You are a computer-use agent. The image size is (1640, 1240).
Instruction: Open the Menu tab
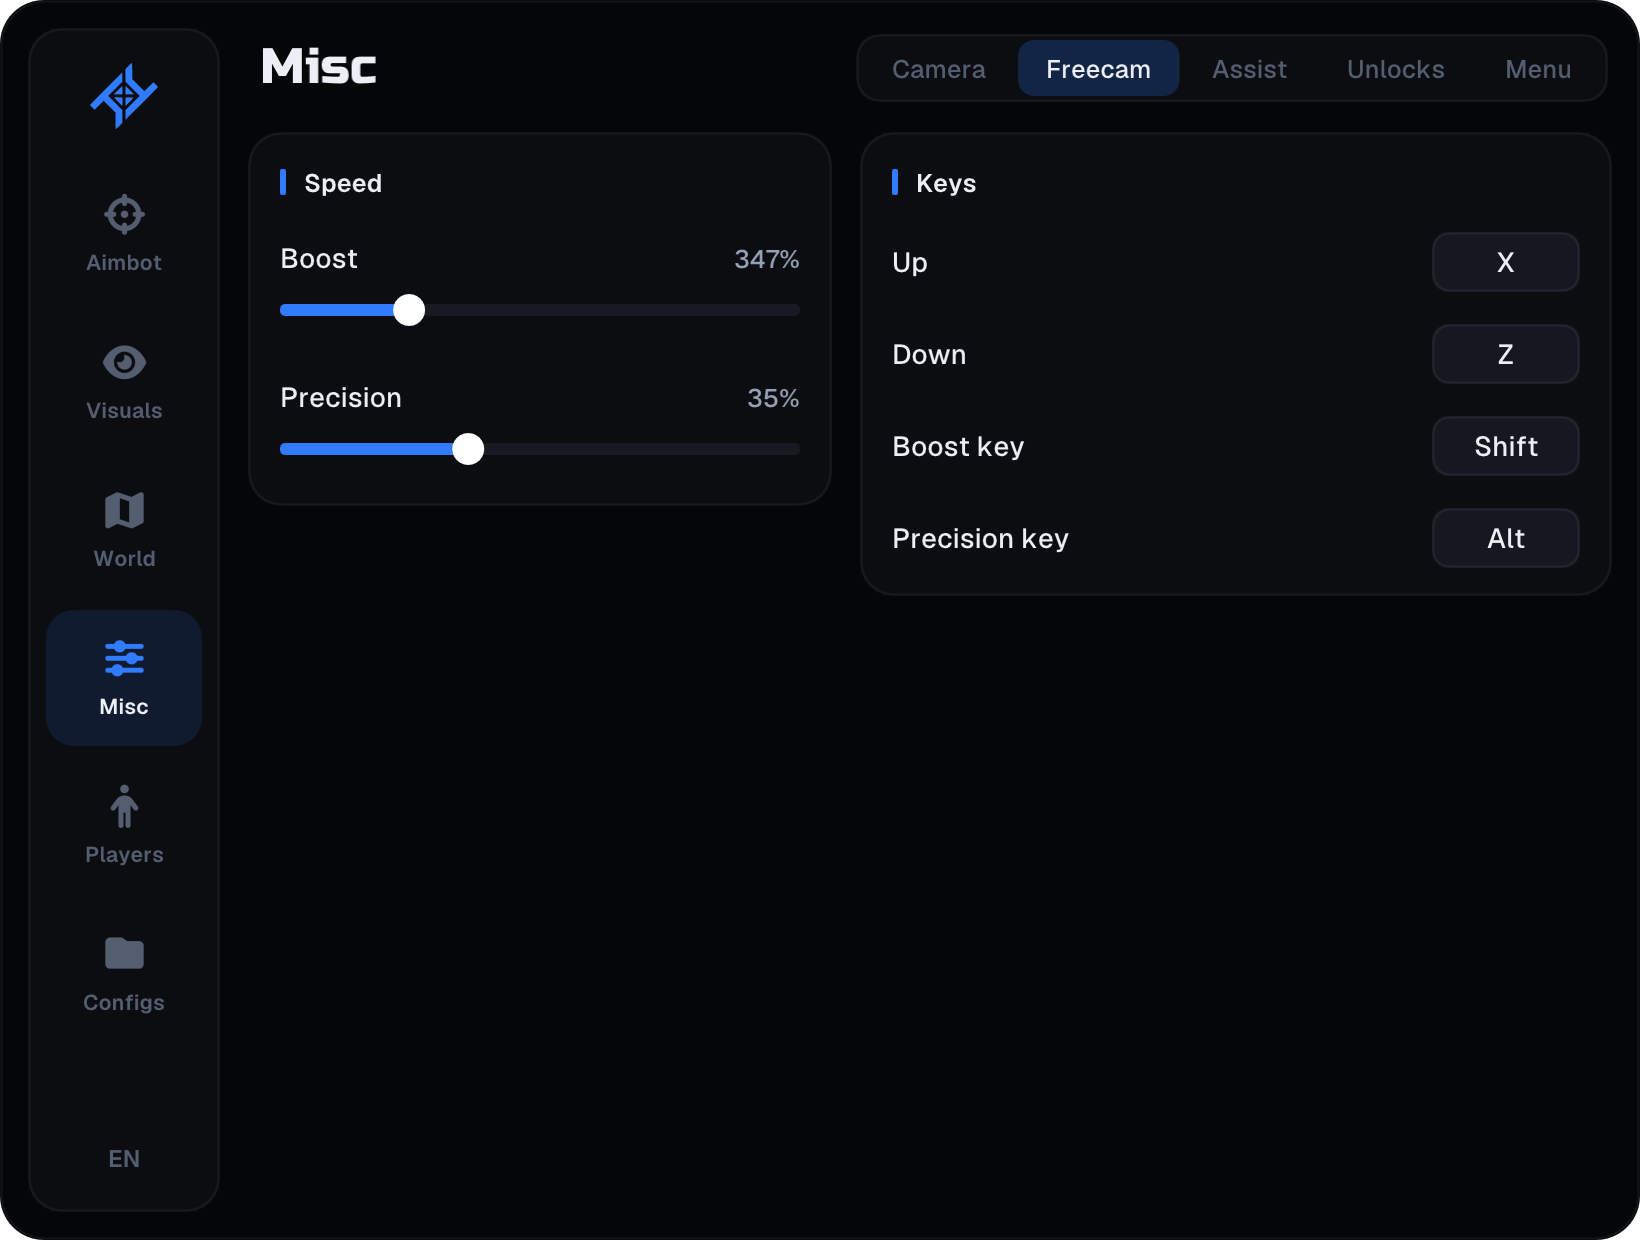click(x=1538, y=69)
